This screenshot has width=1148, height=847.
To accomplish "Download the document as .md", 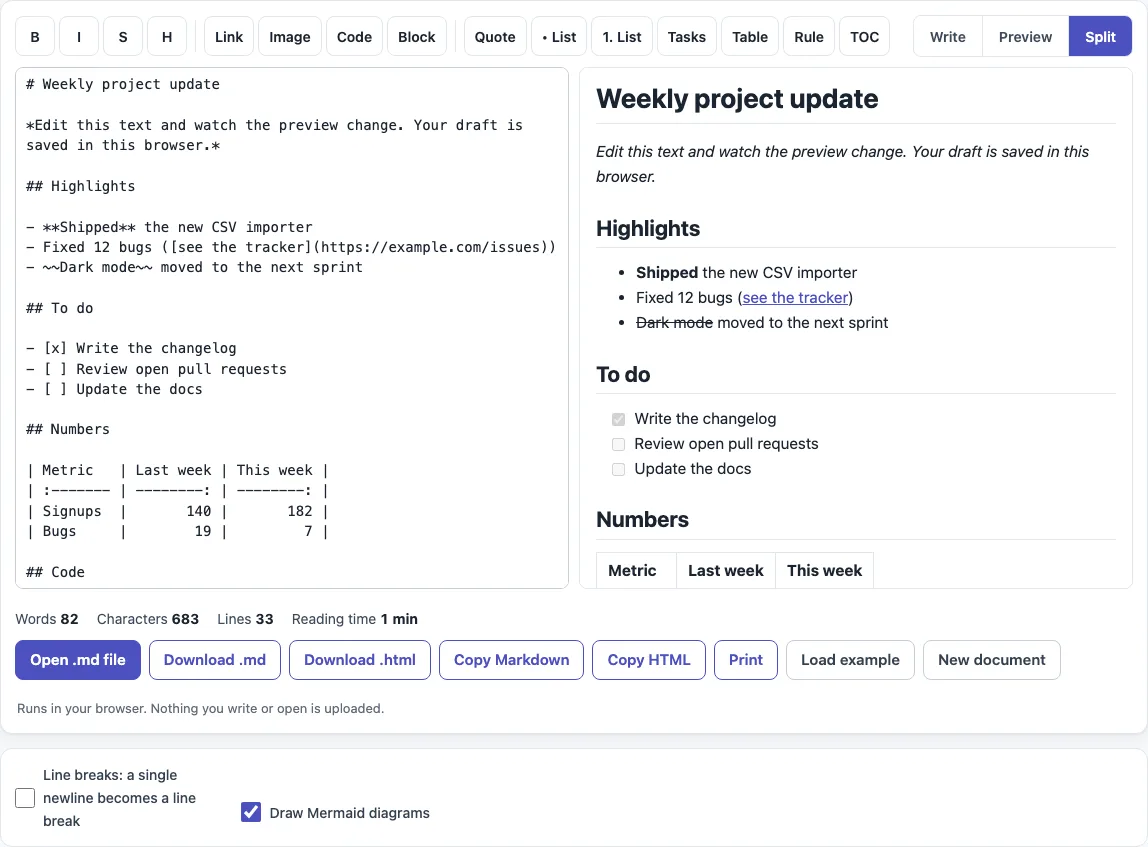I will pos(215,660).
